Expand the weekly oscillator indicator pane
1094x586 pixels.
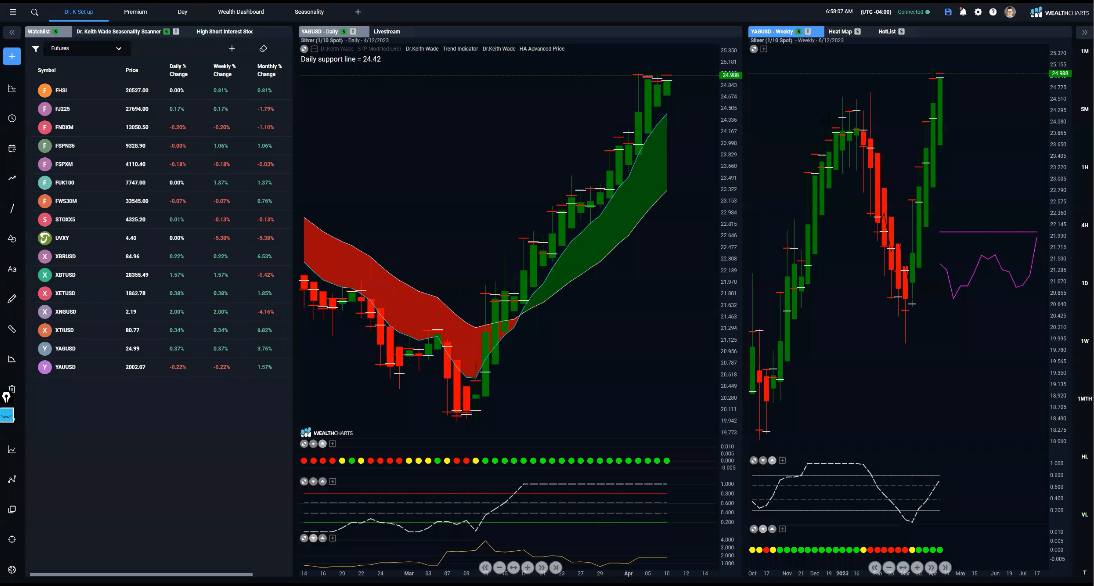tap(782, 460)
